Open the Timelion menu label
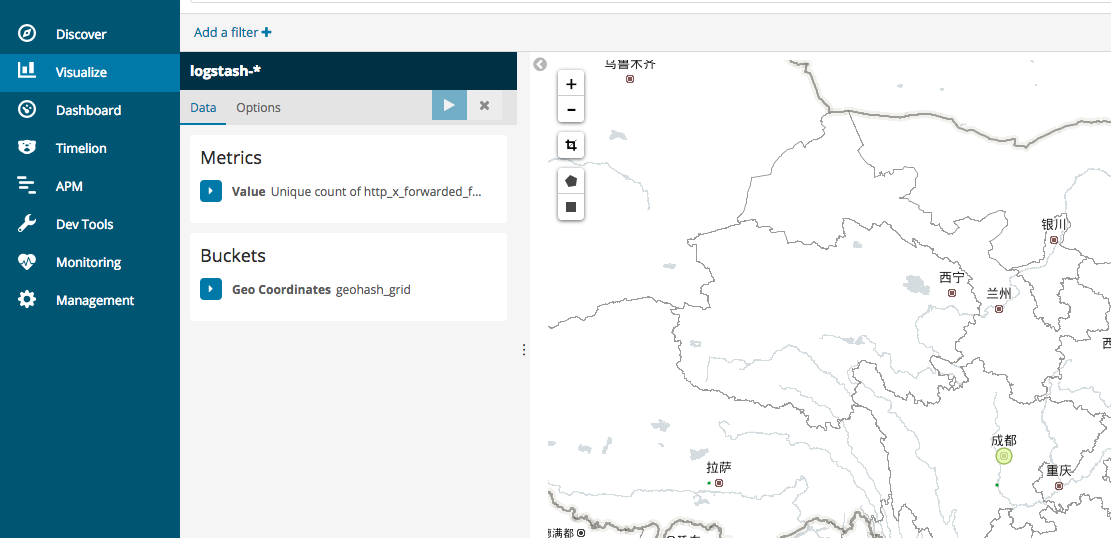The height and width of the screenshot is (538, 1111). pyautogui.click(x=81, y=148)
